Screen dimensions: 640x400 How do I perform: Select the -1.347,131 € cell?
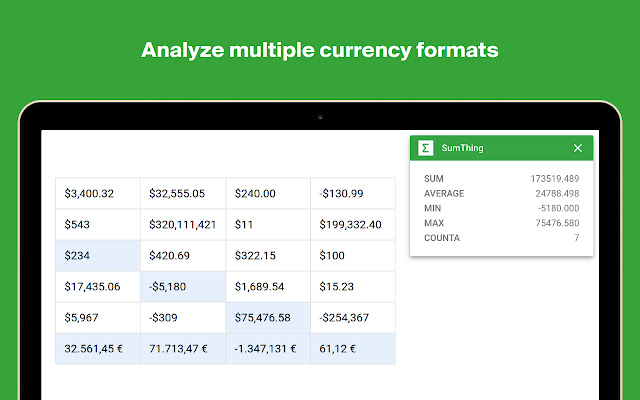(x=268, y=348)
